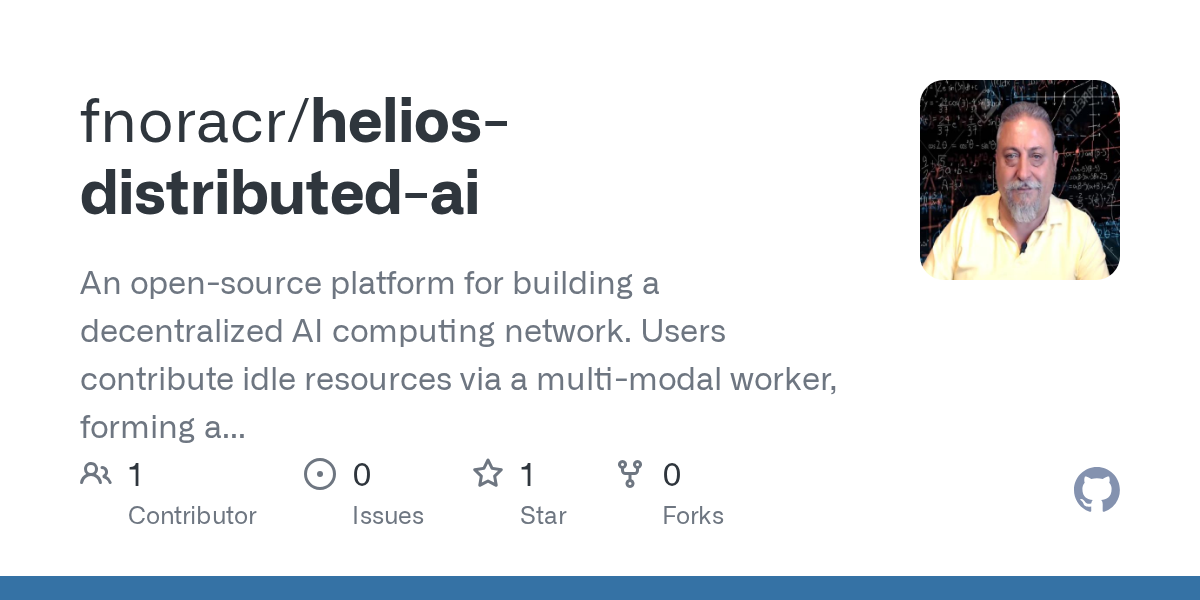
Task: Open the GitHub Octocat logo
Action: click(1097, 491)
